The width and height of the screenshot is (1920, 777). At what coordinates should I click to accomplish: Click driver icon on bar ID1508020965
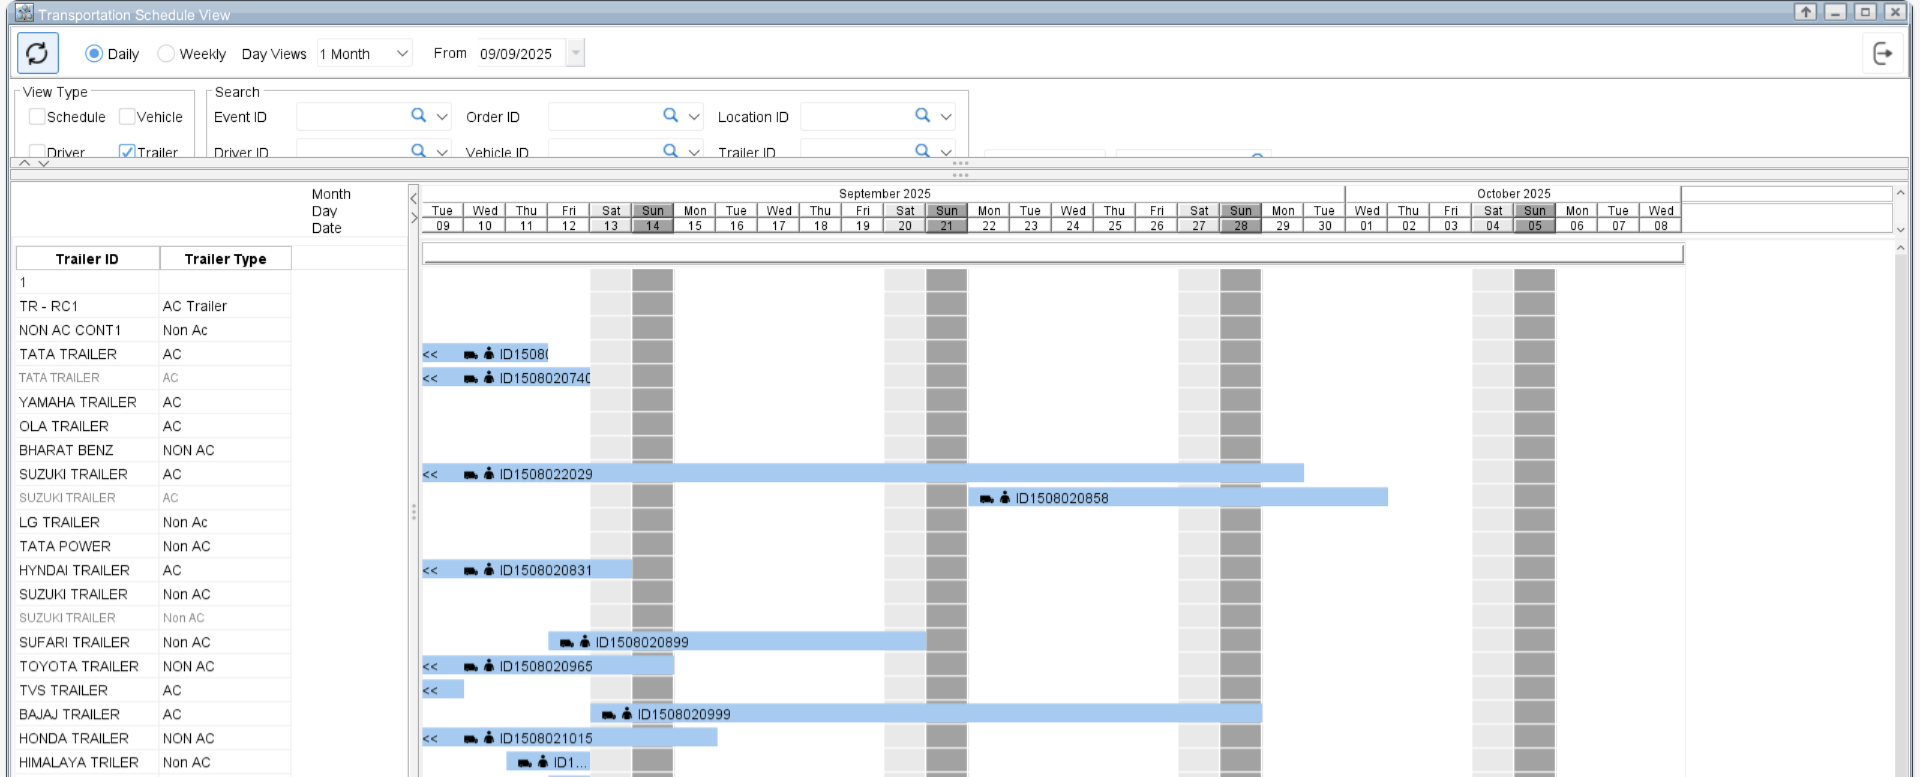click(x=489, y=665)
